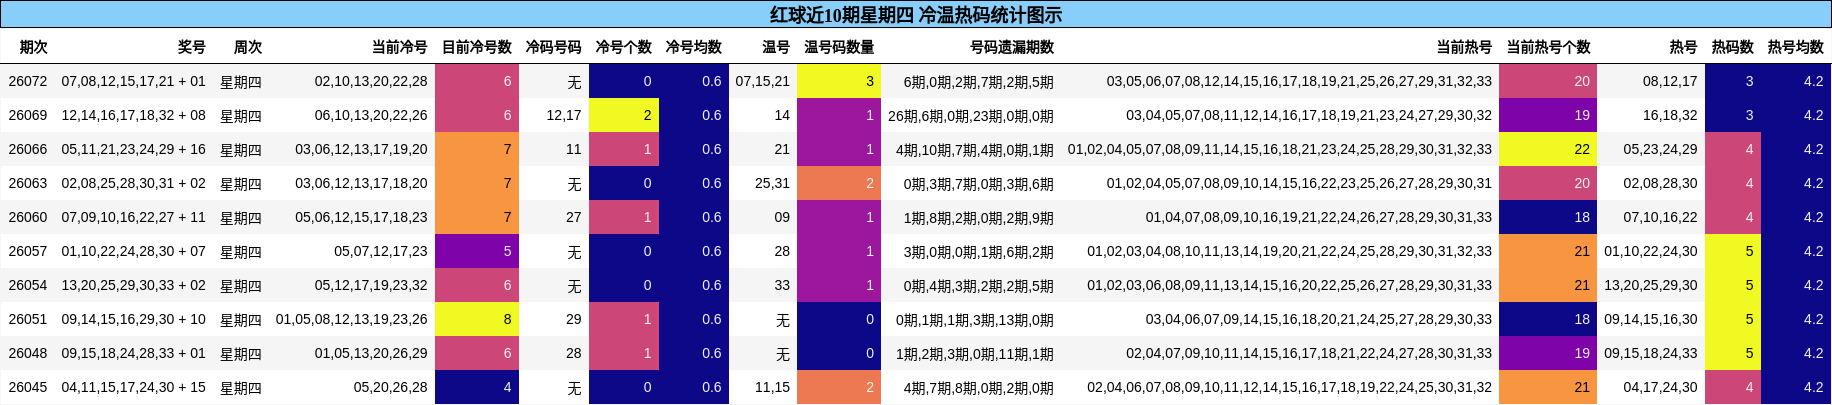
Task: Click the purple cold count cell 5
Action: pyautogui.click(x=477, y=251)
